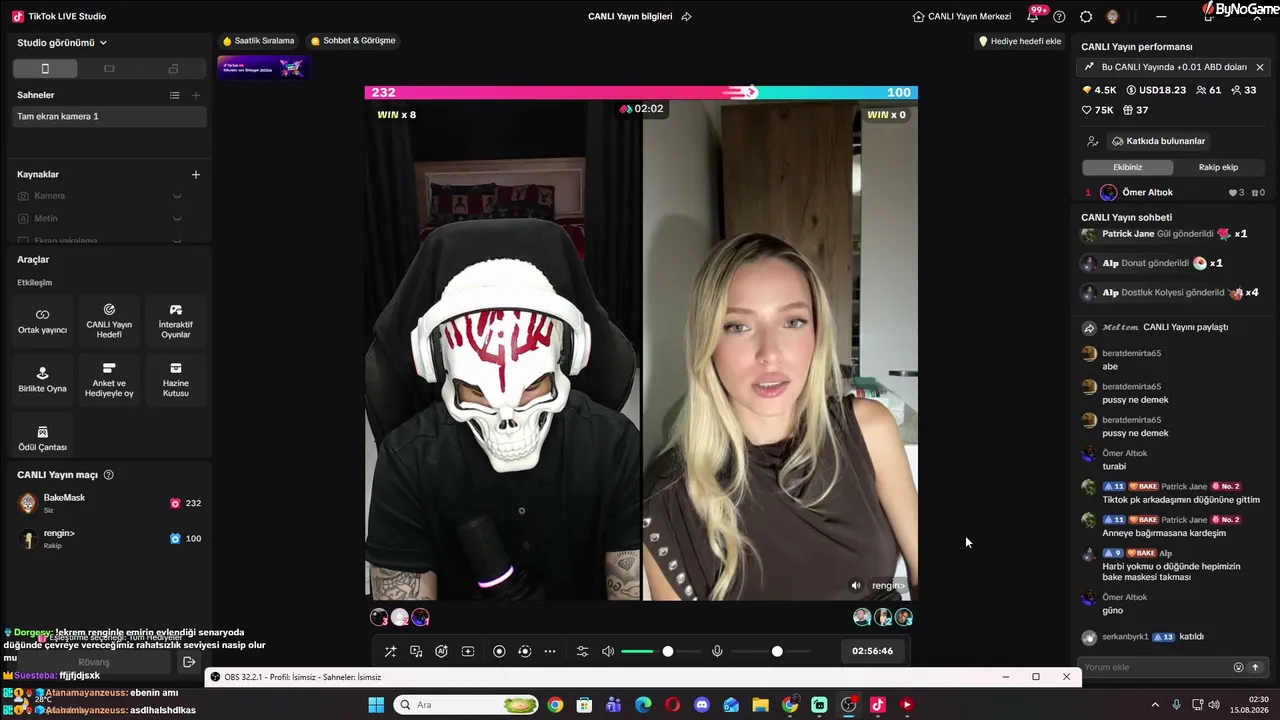This screenshot has width=1280, height=720.
Task: Open the AI assistant control
Action: click(441, 651)
